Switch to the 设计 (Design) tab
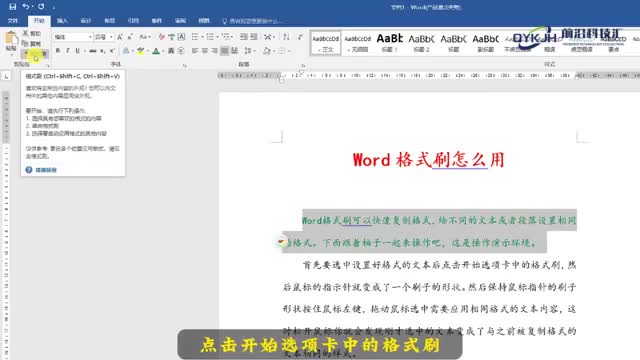Image resolution: width=640 pixels, height=360 pixels. 86,20
